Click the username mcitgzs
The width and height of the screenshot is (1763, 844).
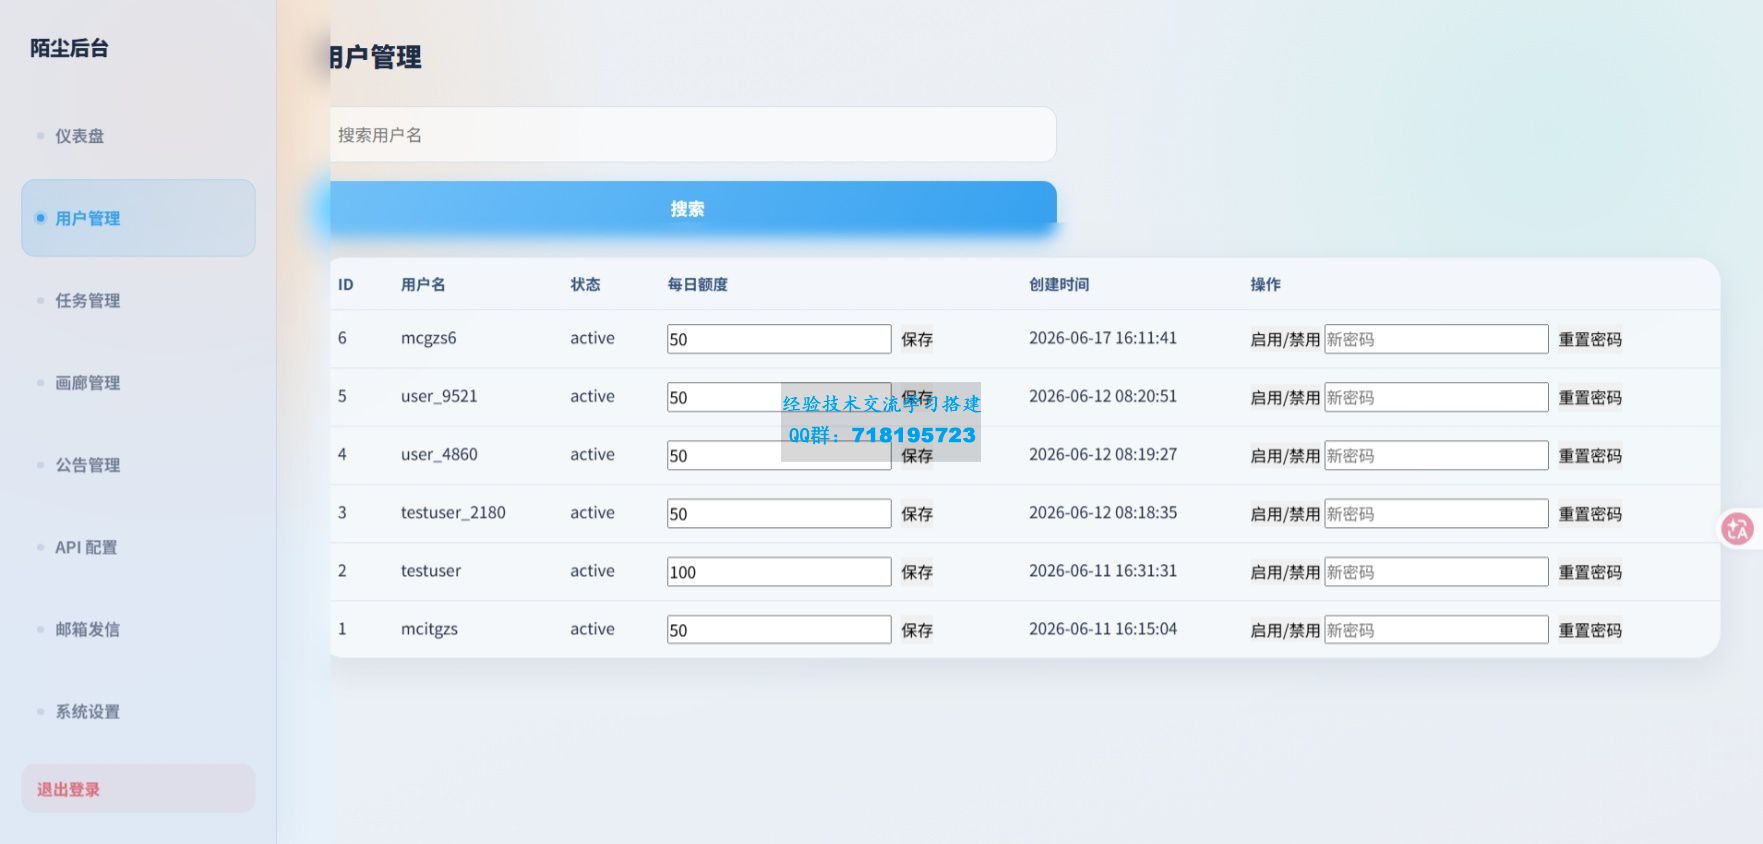click(429, 629)
